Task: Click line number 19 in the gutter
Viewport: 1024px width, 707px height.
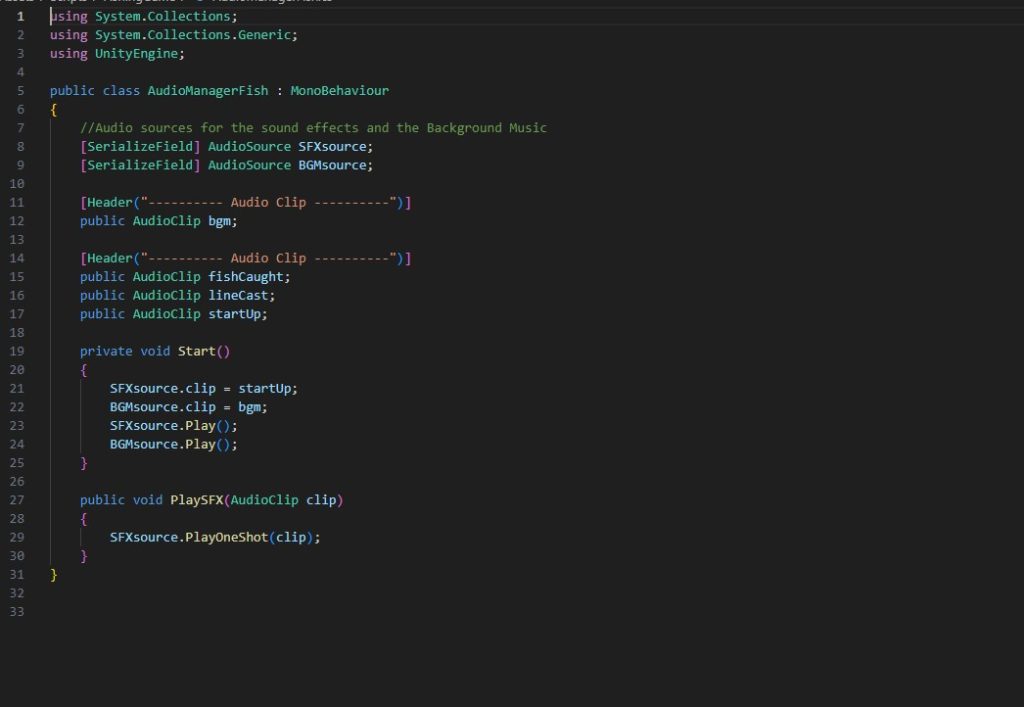Action: pyautogui.click(x=17, y=351)
